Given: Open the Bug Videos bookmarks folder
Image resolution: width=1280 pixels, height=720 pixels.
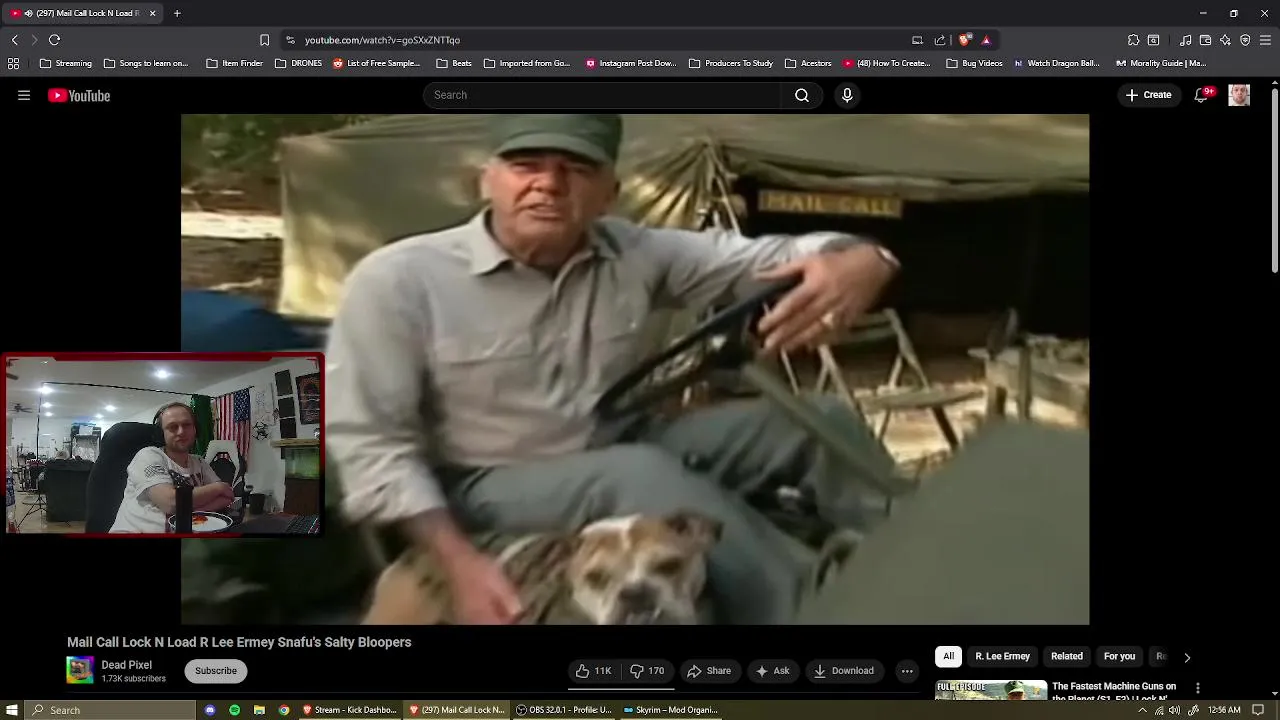Looking at the screenshot, I should [x=974, y=63].
